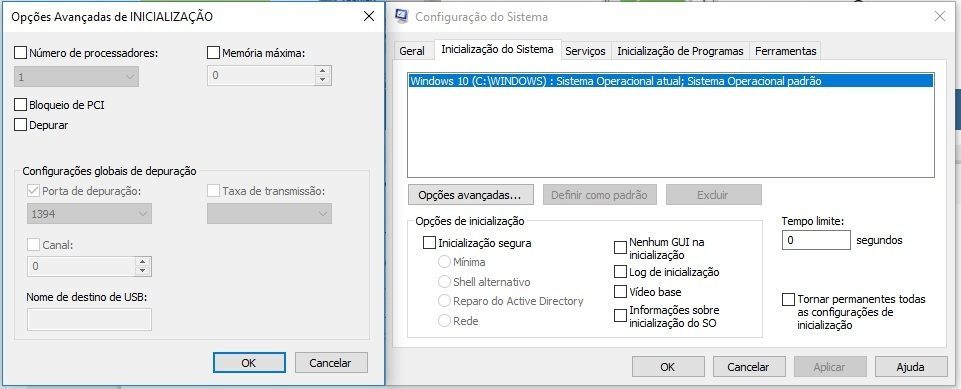Expand the Porta de depuração 1394 dropdown

89,213
